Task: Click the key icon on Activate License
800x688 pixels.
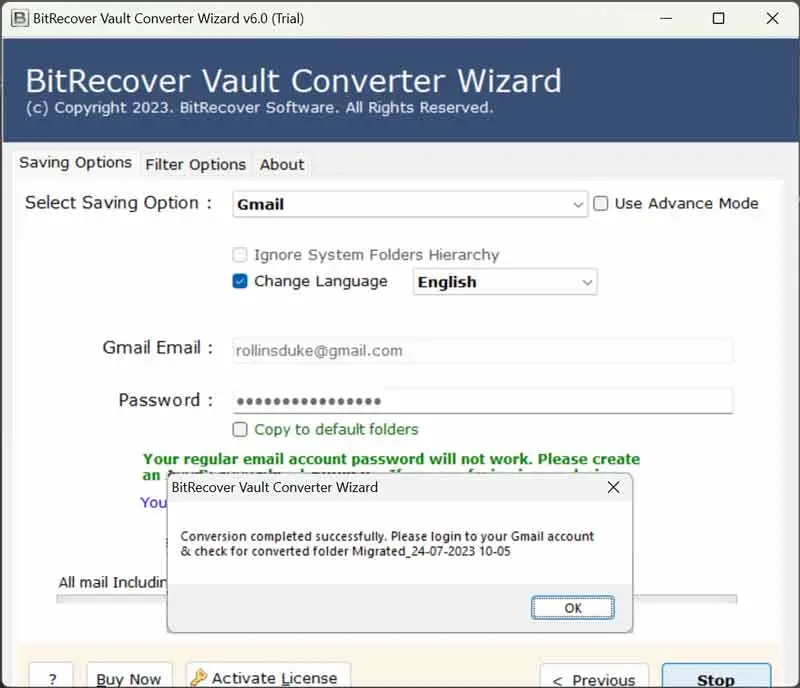Action: pyautogui.click(x=198, y=678)
